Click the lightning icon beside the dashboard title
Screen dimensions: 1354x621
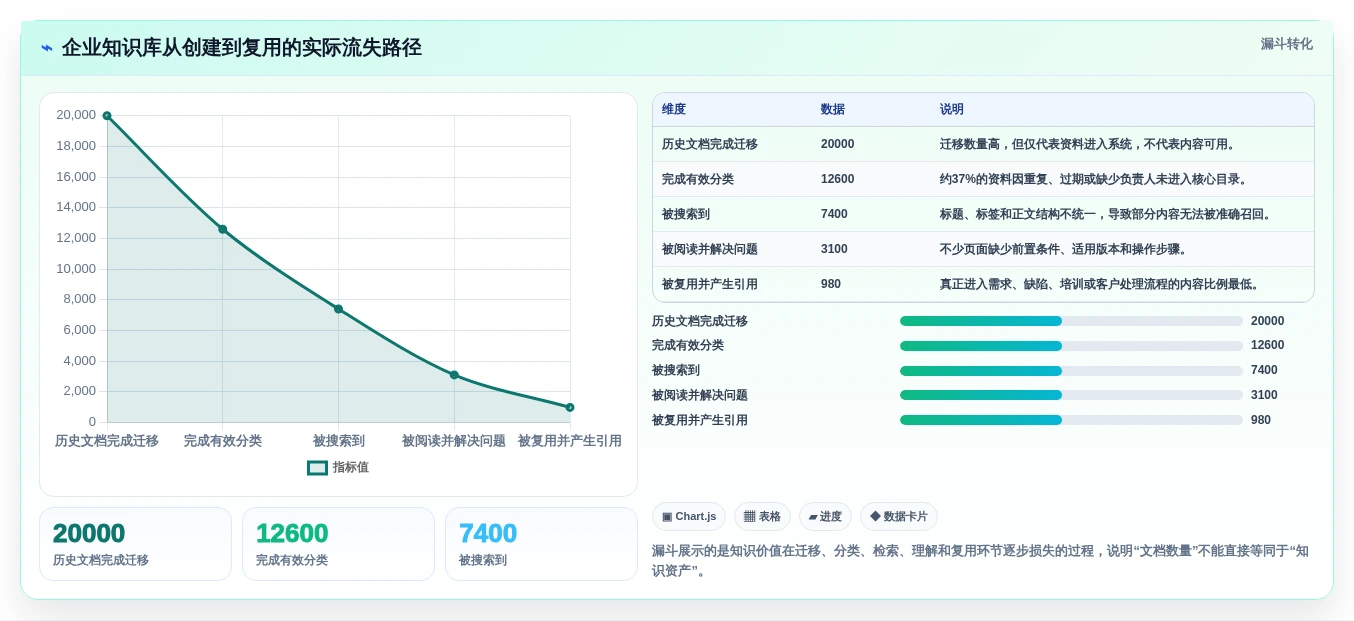click(x=47, y=48)
